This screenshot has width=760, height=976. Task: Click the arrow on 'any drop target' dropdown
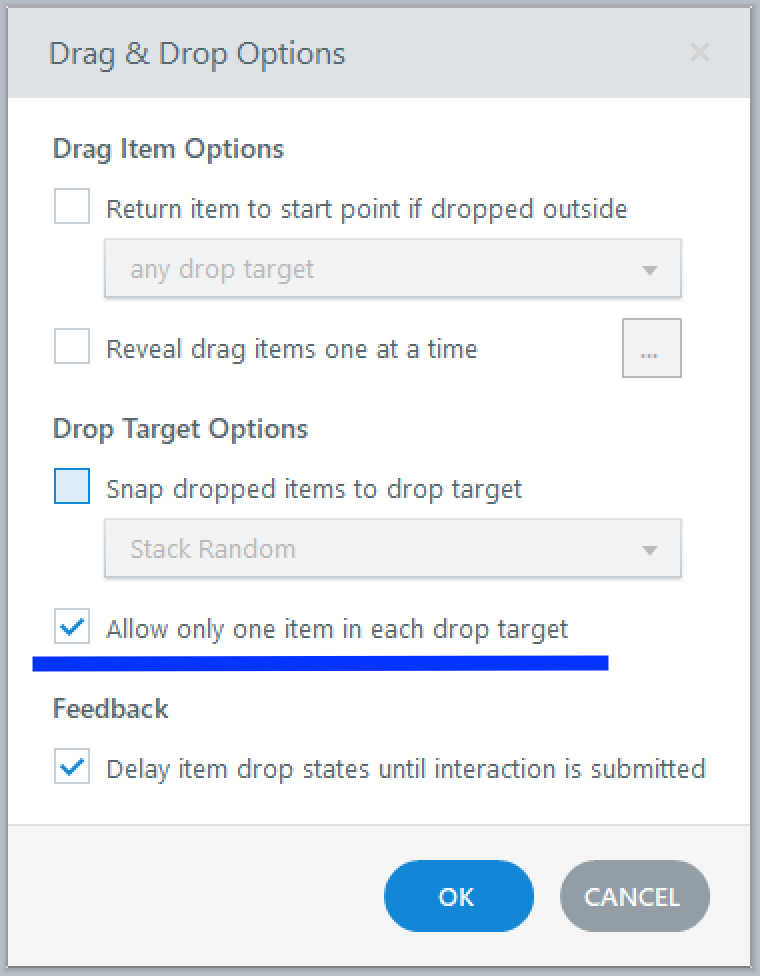650,270
